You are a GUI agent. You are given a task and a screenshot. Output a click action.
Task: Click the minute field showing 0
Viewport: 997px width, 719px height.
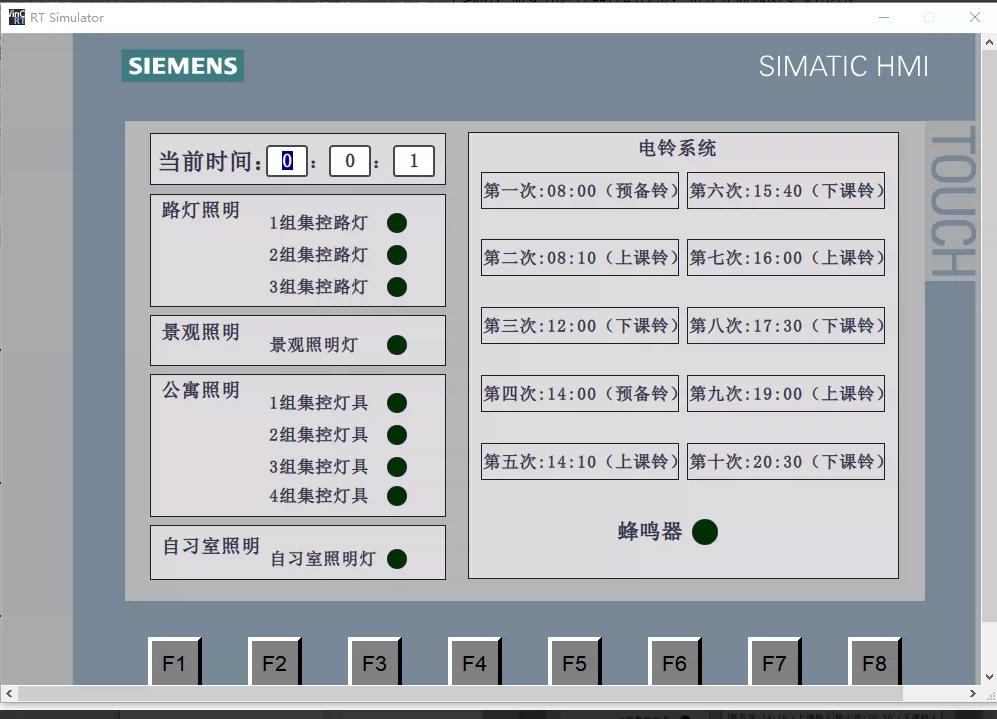[350, 161]
